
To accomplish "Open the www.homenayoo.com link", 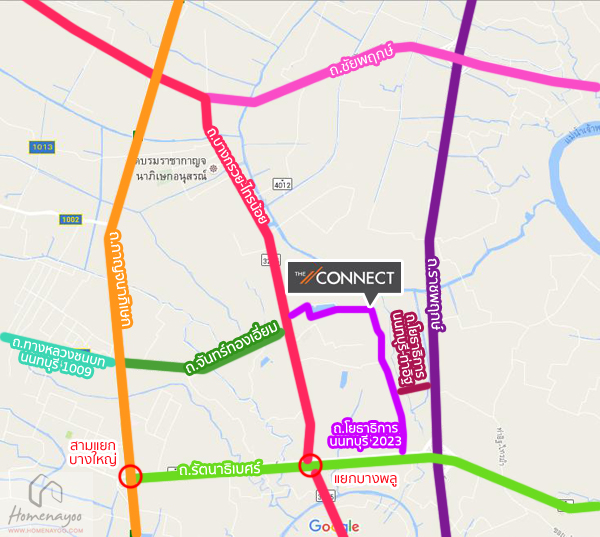I will [46, 530].
